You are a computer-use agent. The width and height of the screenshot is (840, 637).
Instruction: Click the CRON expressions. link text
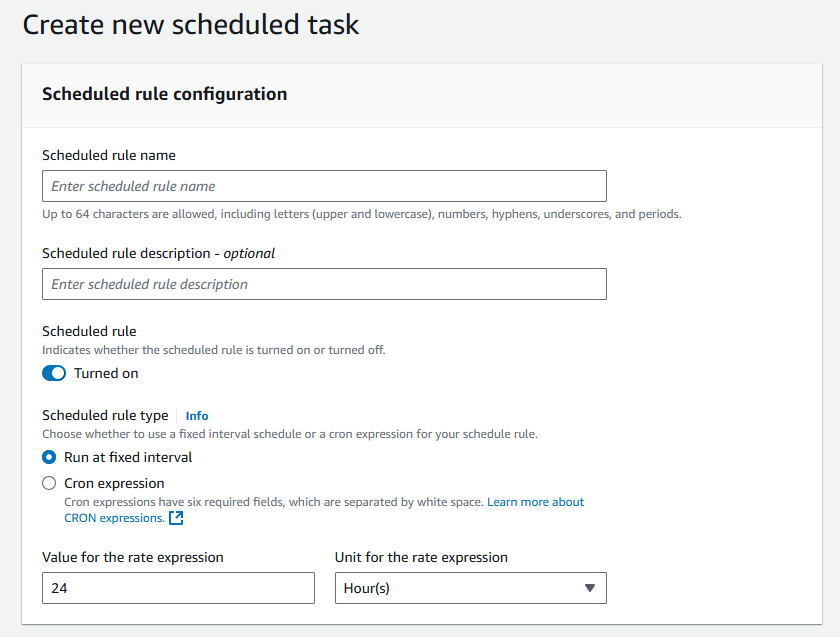coord(114,518)
